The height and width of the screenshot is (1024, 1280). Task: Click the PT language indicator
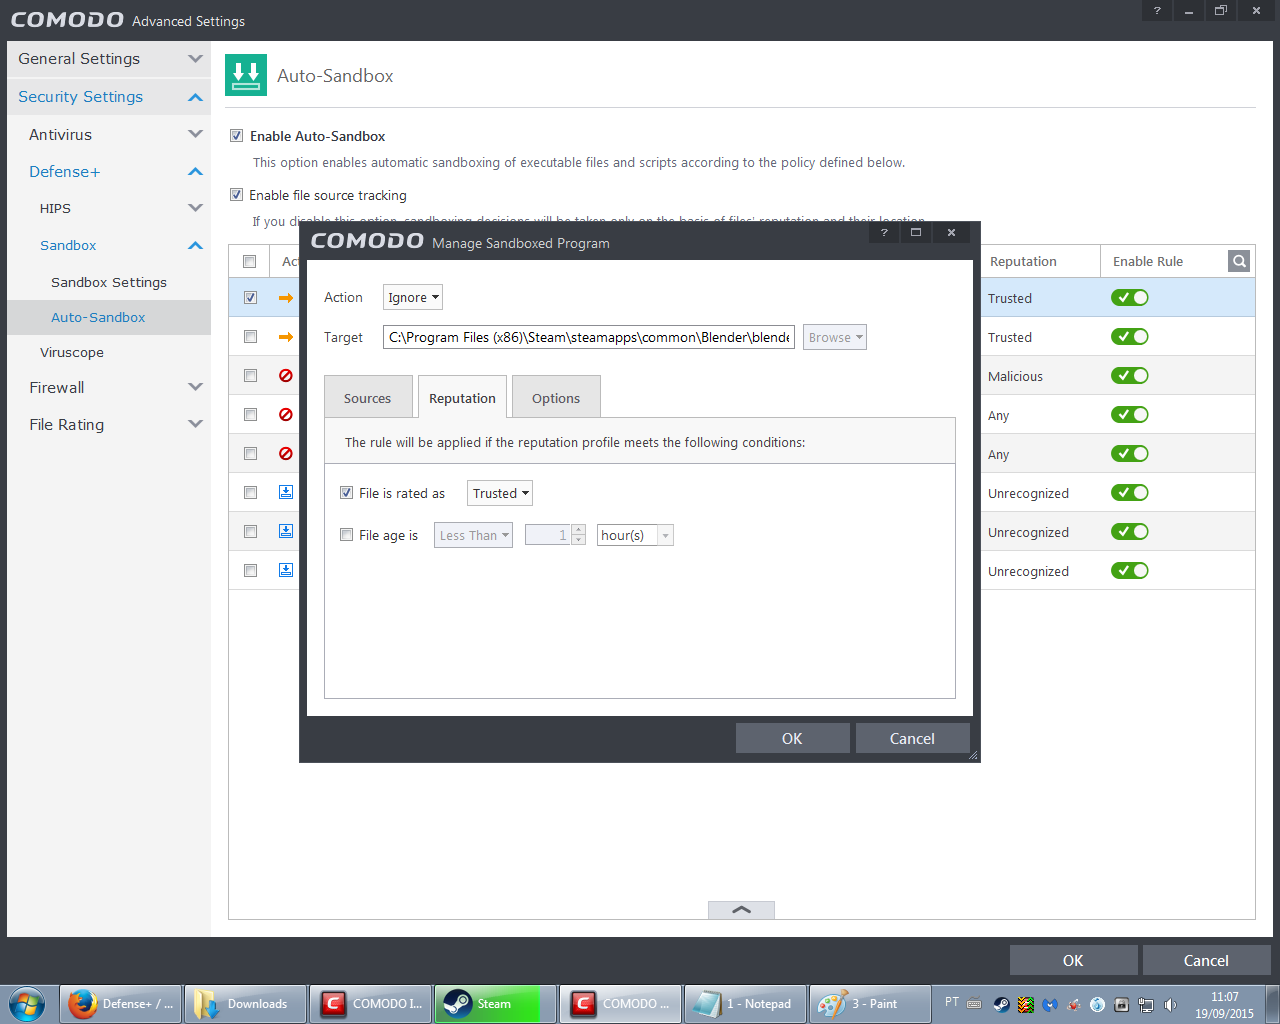(952, 1002)
